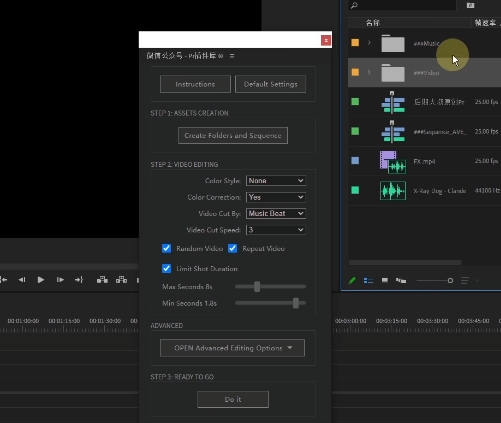Viewport: 501px width, 423px height.
Task: Click the plugin panel title tab
Action: 185,56
